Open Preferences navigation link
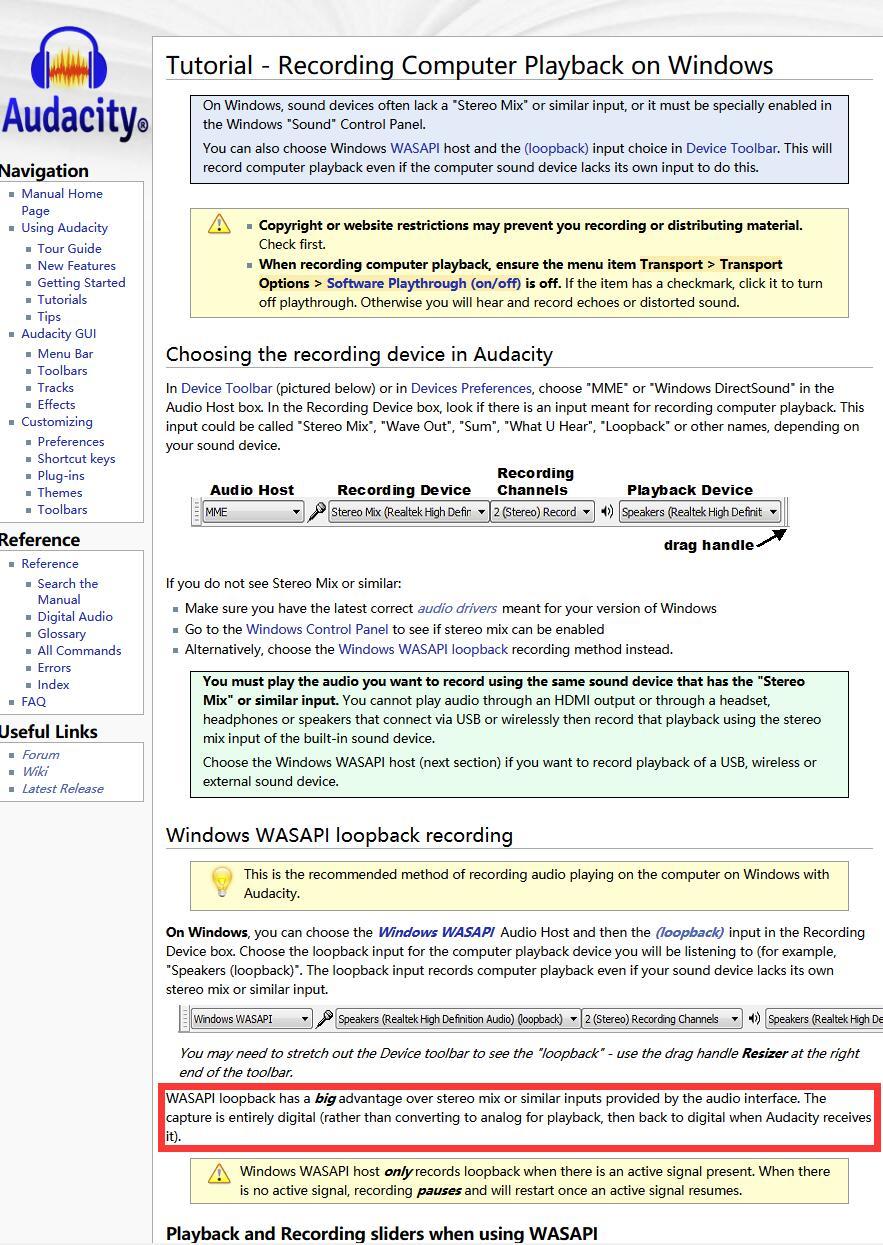The width and height of the screenshot is (883, 1245). [x=71, y=442]
